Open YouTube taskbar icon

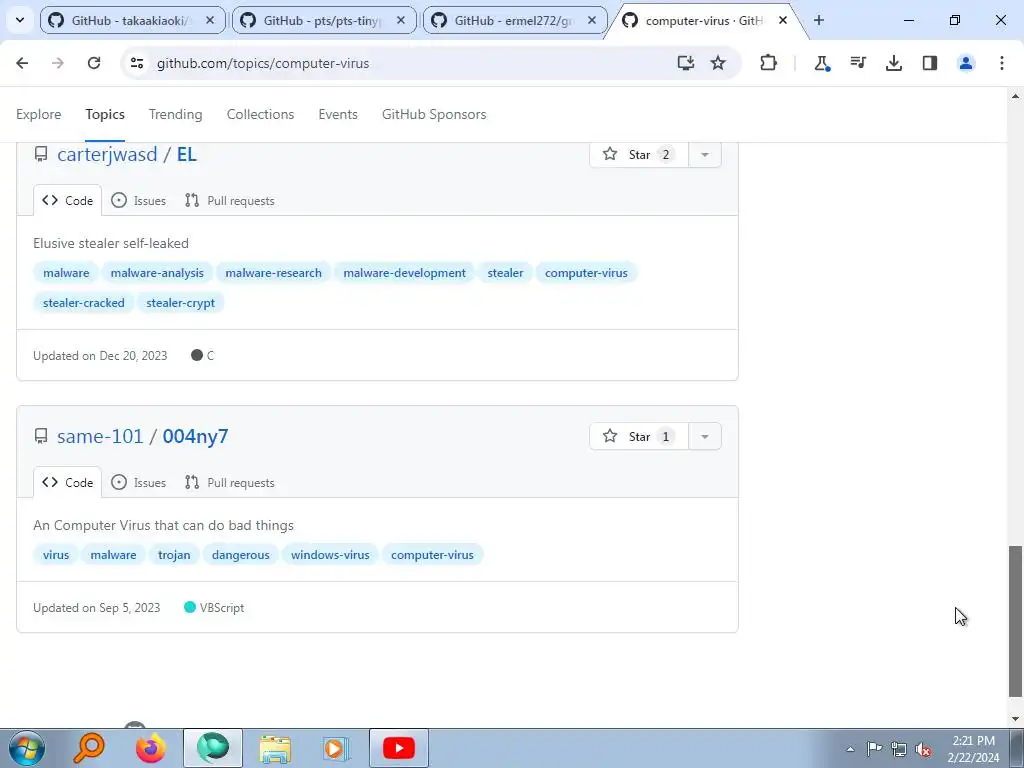(x=399, y=748)
